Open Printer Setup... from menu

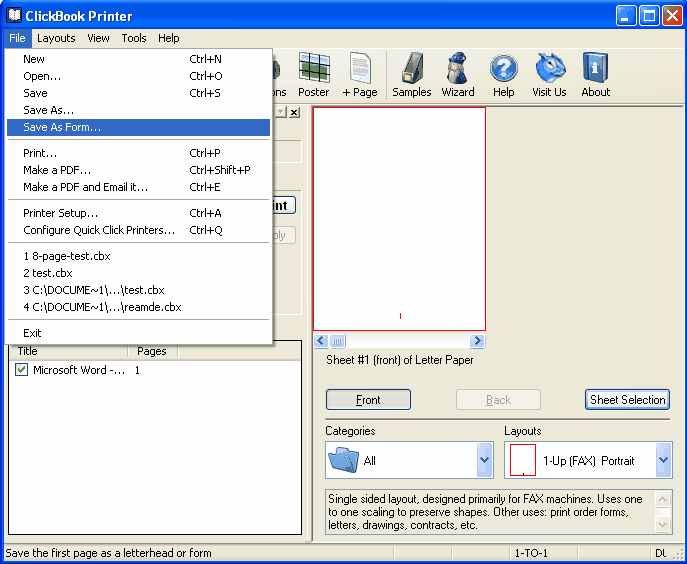point(138,213)
